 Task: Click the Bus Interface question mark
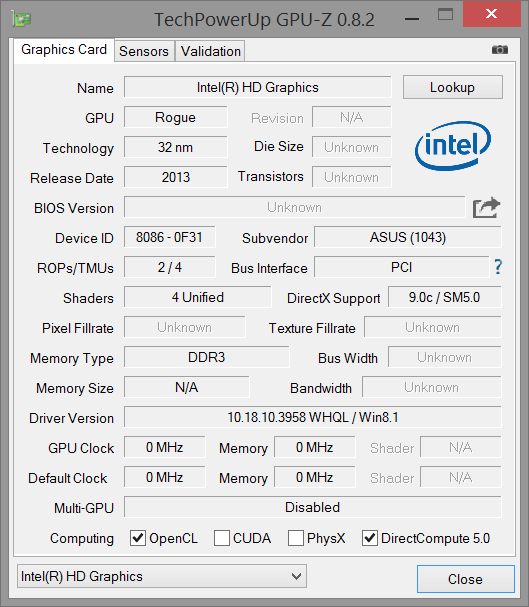coord(498,267)
